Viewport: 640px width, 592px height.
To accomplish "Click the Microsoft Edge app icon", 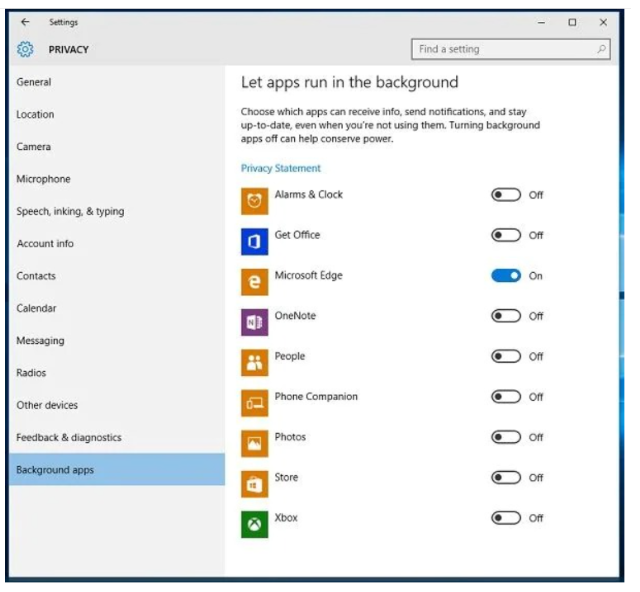I will coord(255,282).
